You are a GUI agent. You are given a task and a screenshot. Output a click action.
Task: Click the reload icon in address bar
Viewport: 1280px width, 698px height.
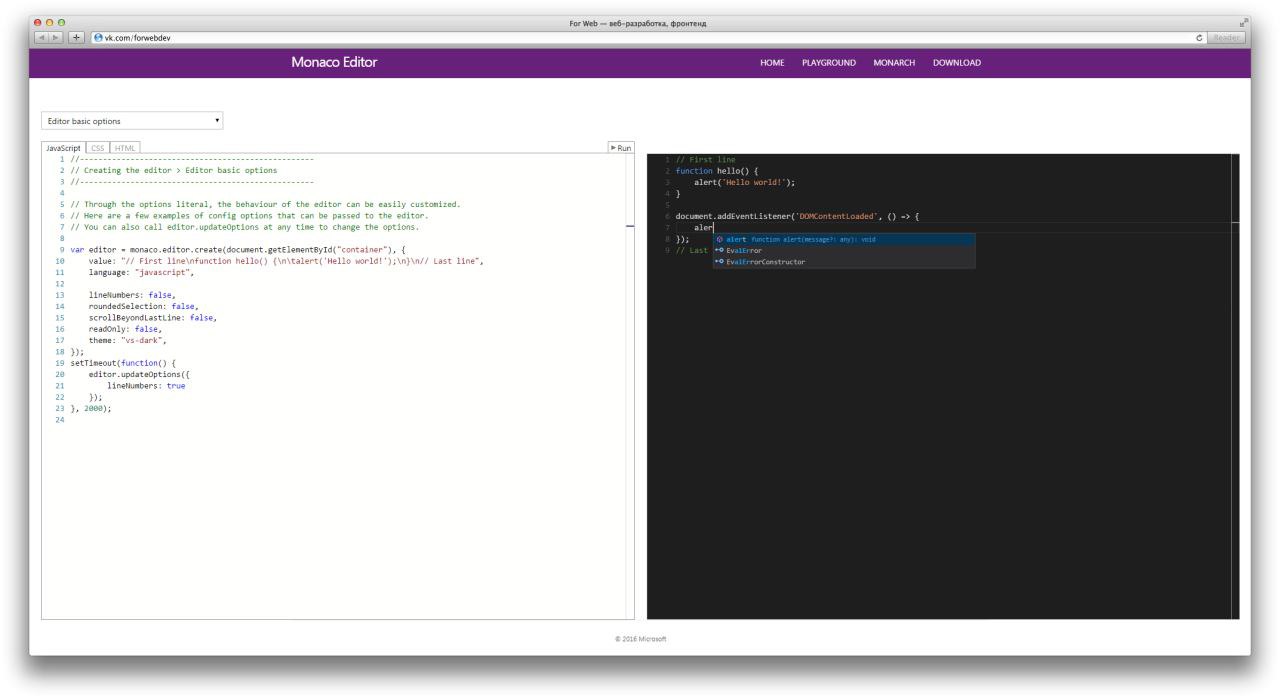pos(1199,37)
